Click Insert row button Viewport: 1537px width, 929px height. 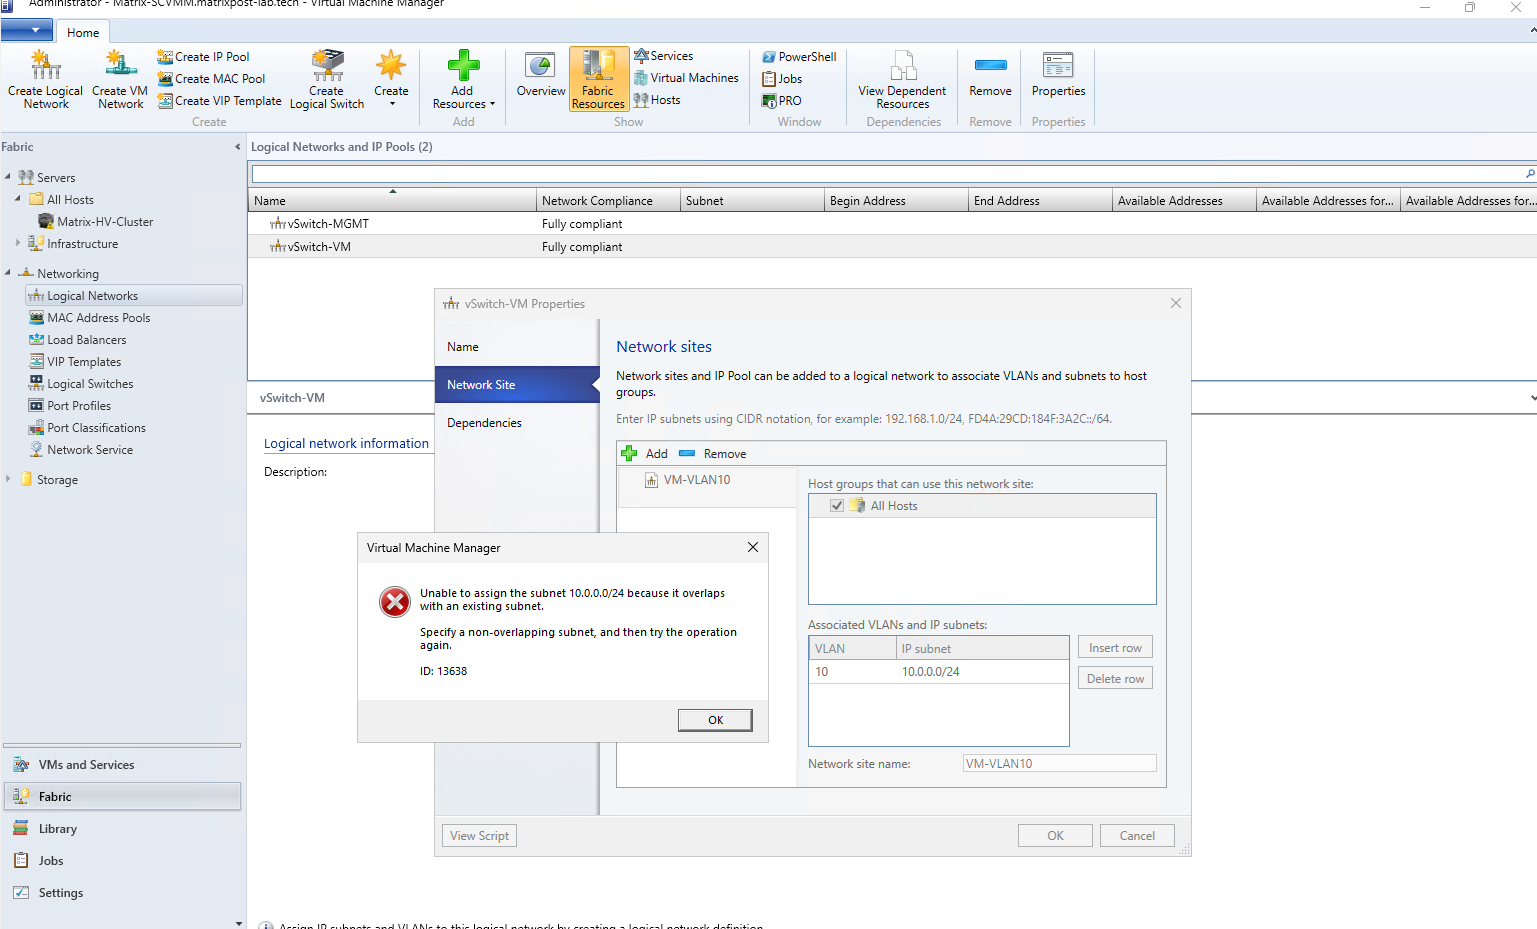tap(1115, 648)
